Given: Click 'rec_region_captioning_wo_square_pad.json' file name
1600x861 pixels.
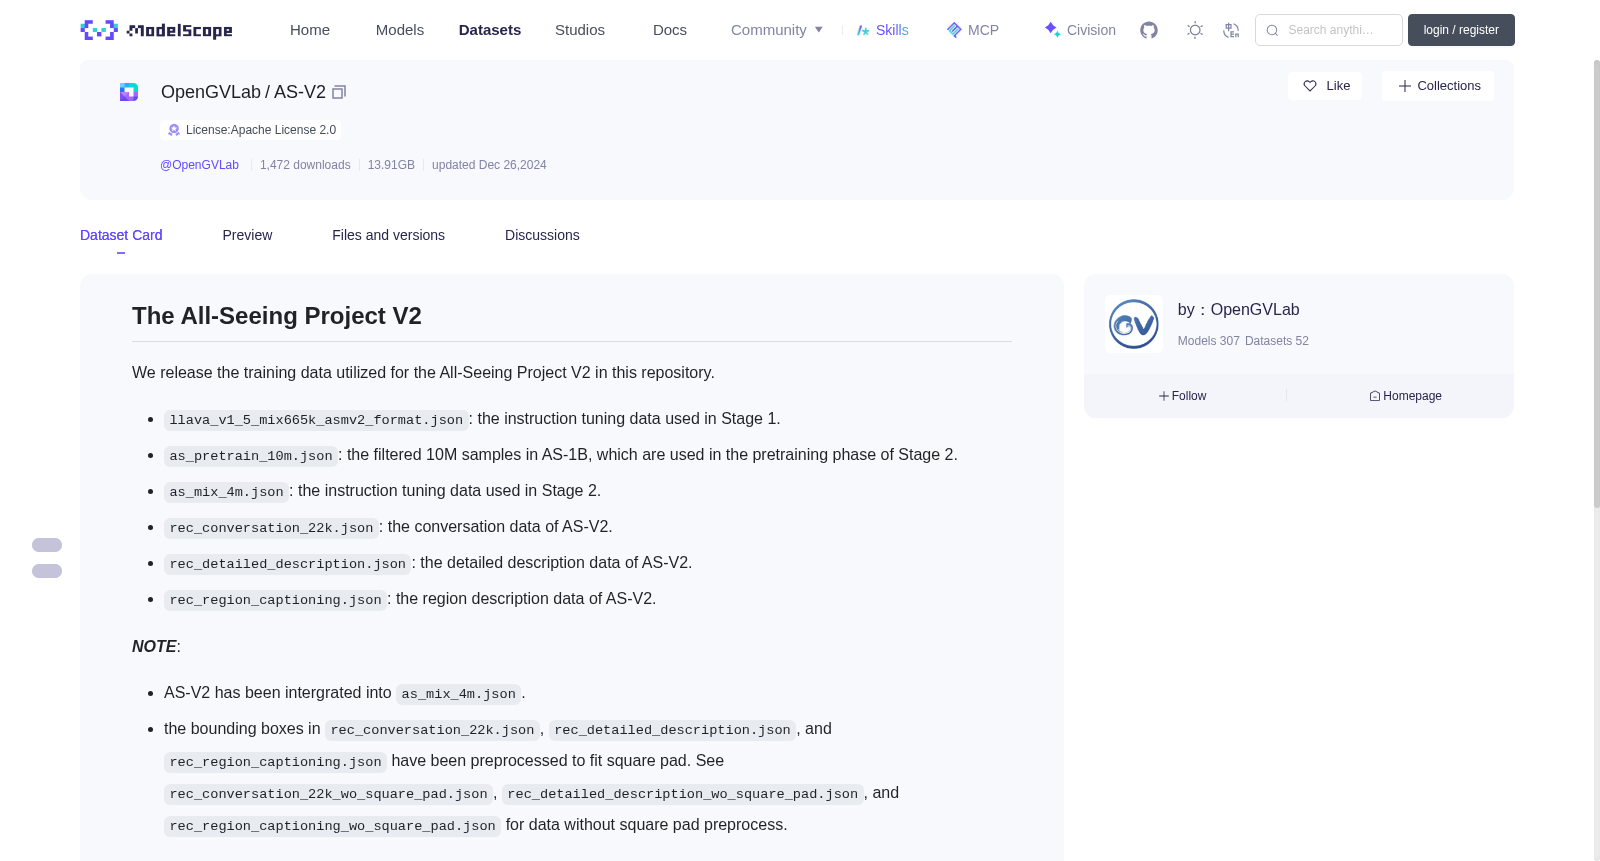Looking at the screenshot, I should [332, 826].
